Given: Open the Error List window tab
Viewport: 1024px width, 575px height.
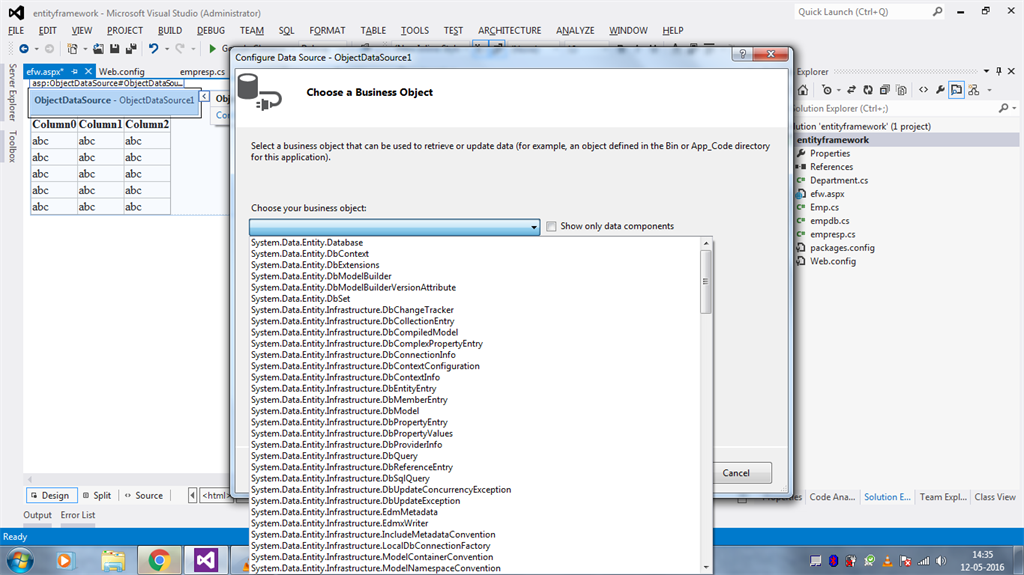Looking at the screenshot, I should click(x=78, y=515).
